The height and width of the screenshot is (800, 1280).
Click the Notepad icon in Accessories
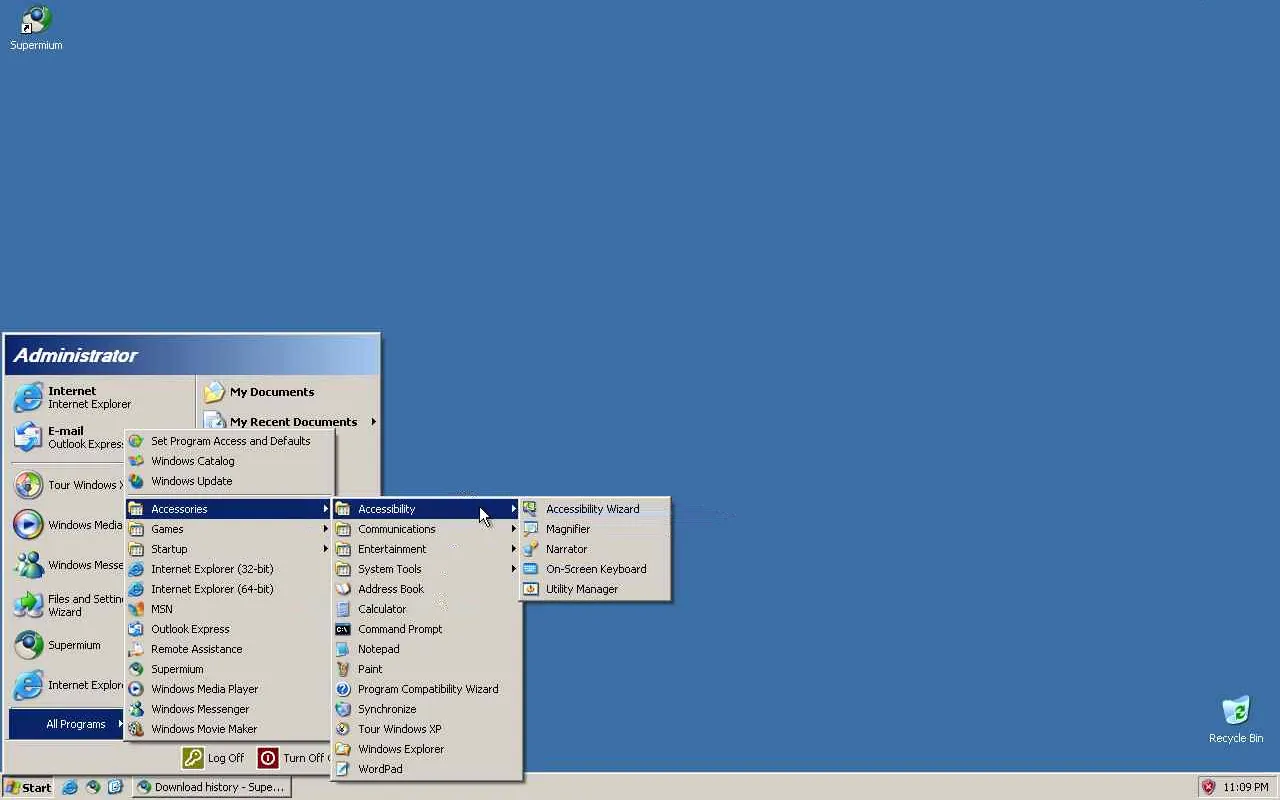[343, 649]
